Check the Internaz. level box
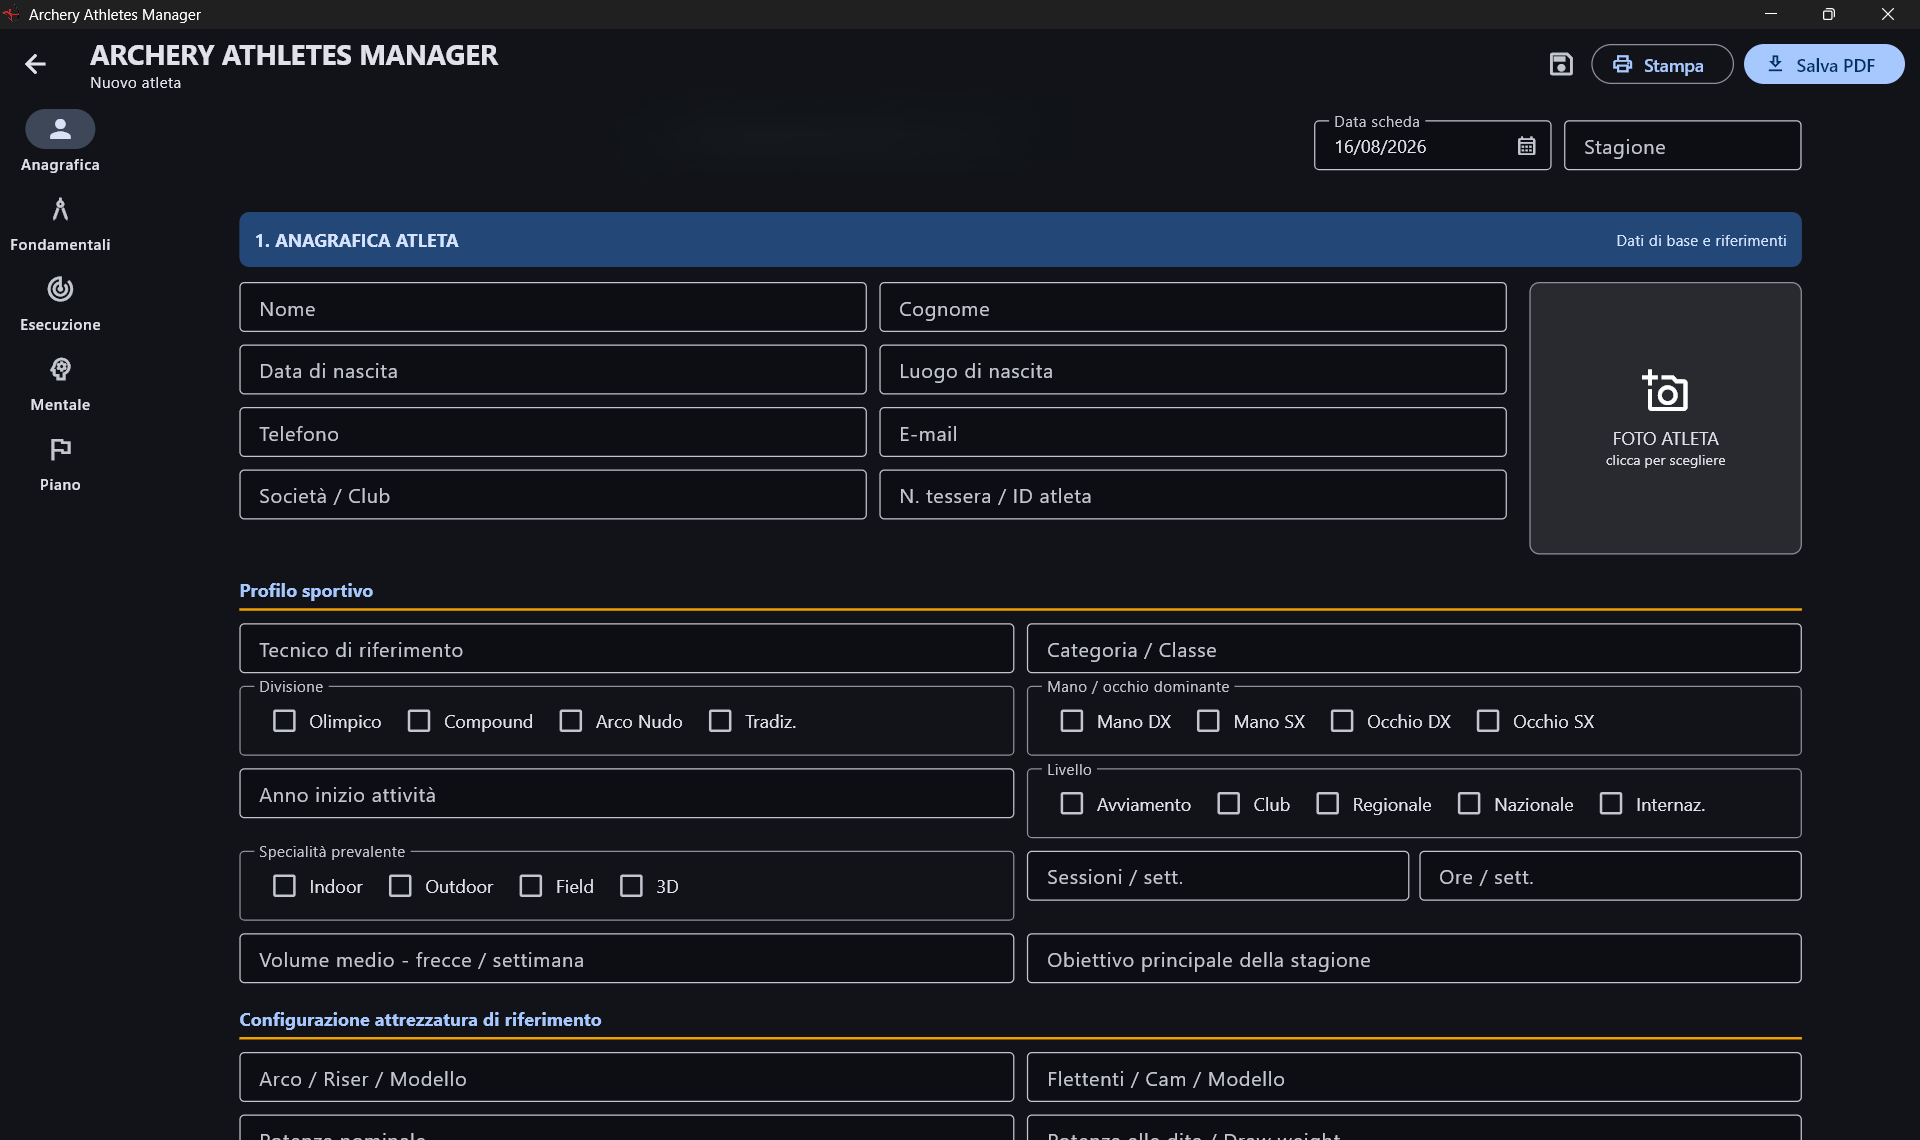This screenshot has width=1920, height=1140. coord(1611,804)
